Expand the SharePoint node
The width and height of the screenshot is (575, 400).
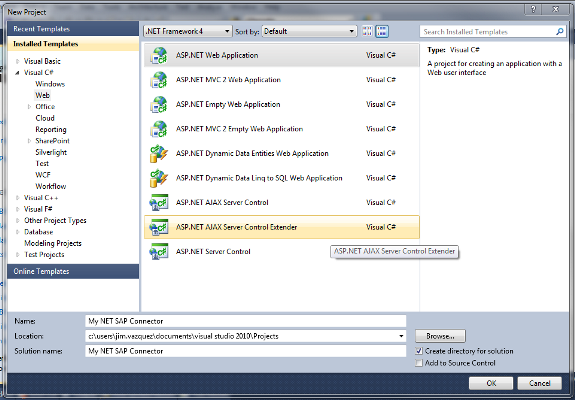click(29, 141)
